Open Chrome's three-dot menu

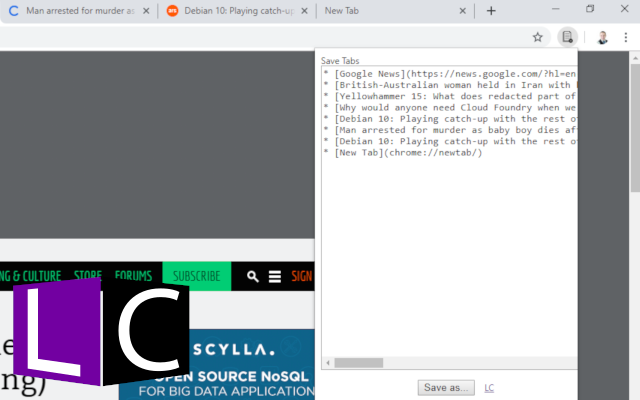627,37
